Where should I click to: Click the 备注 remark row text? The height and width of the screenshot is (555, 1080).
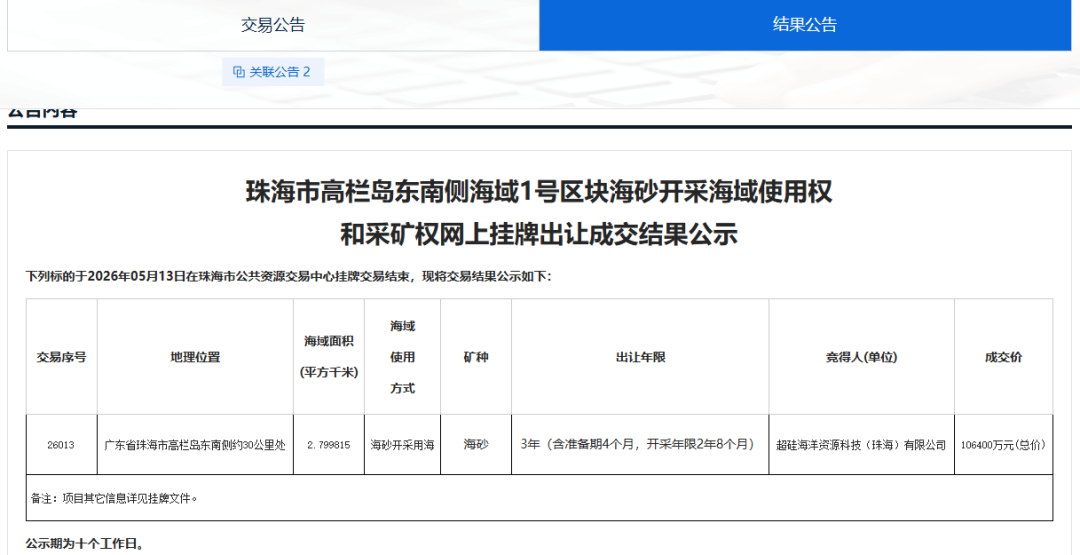click(x=114, y=497)
